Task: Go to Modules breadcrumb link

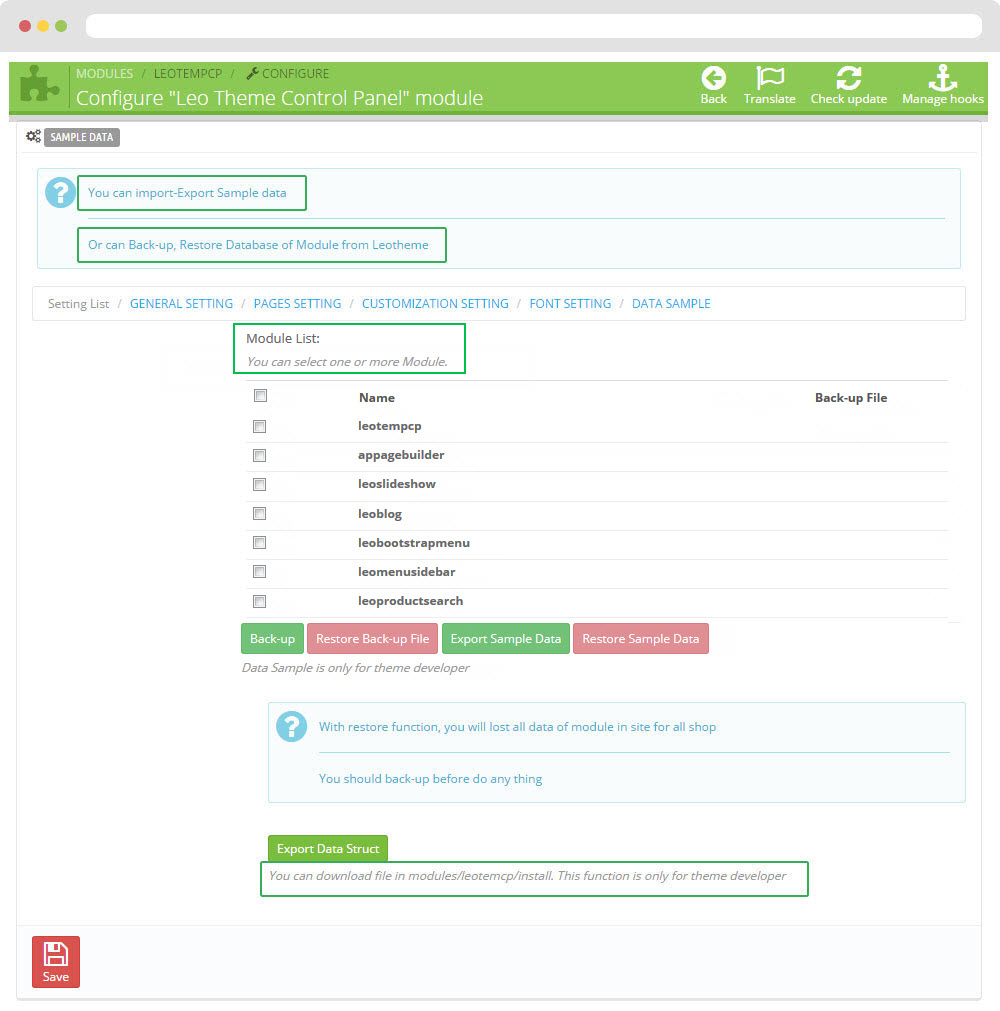Action: 104,74
